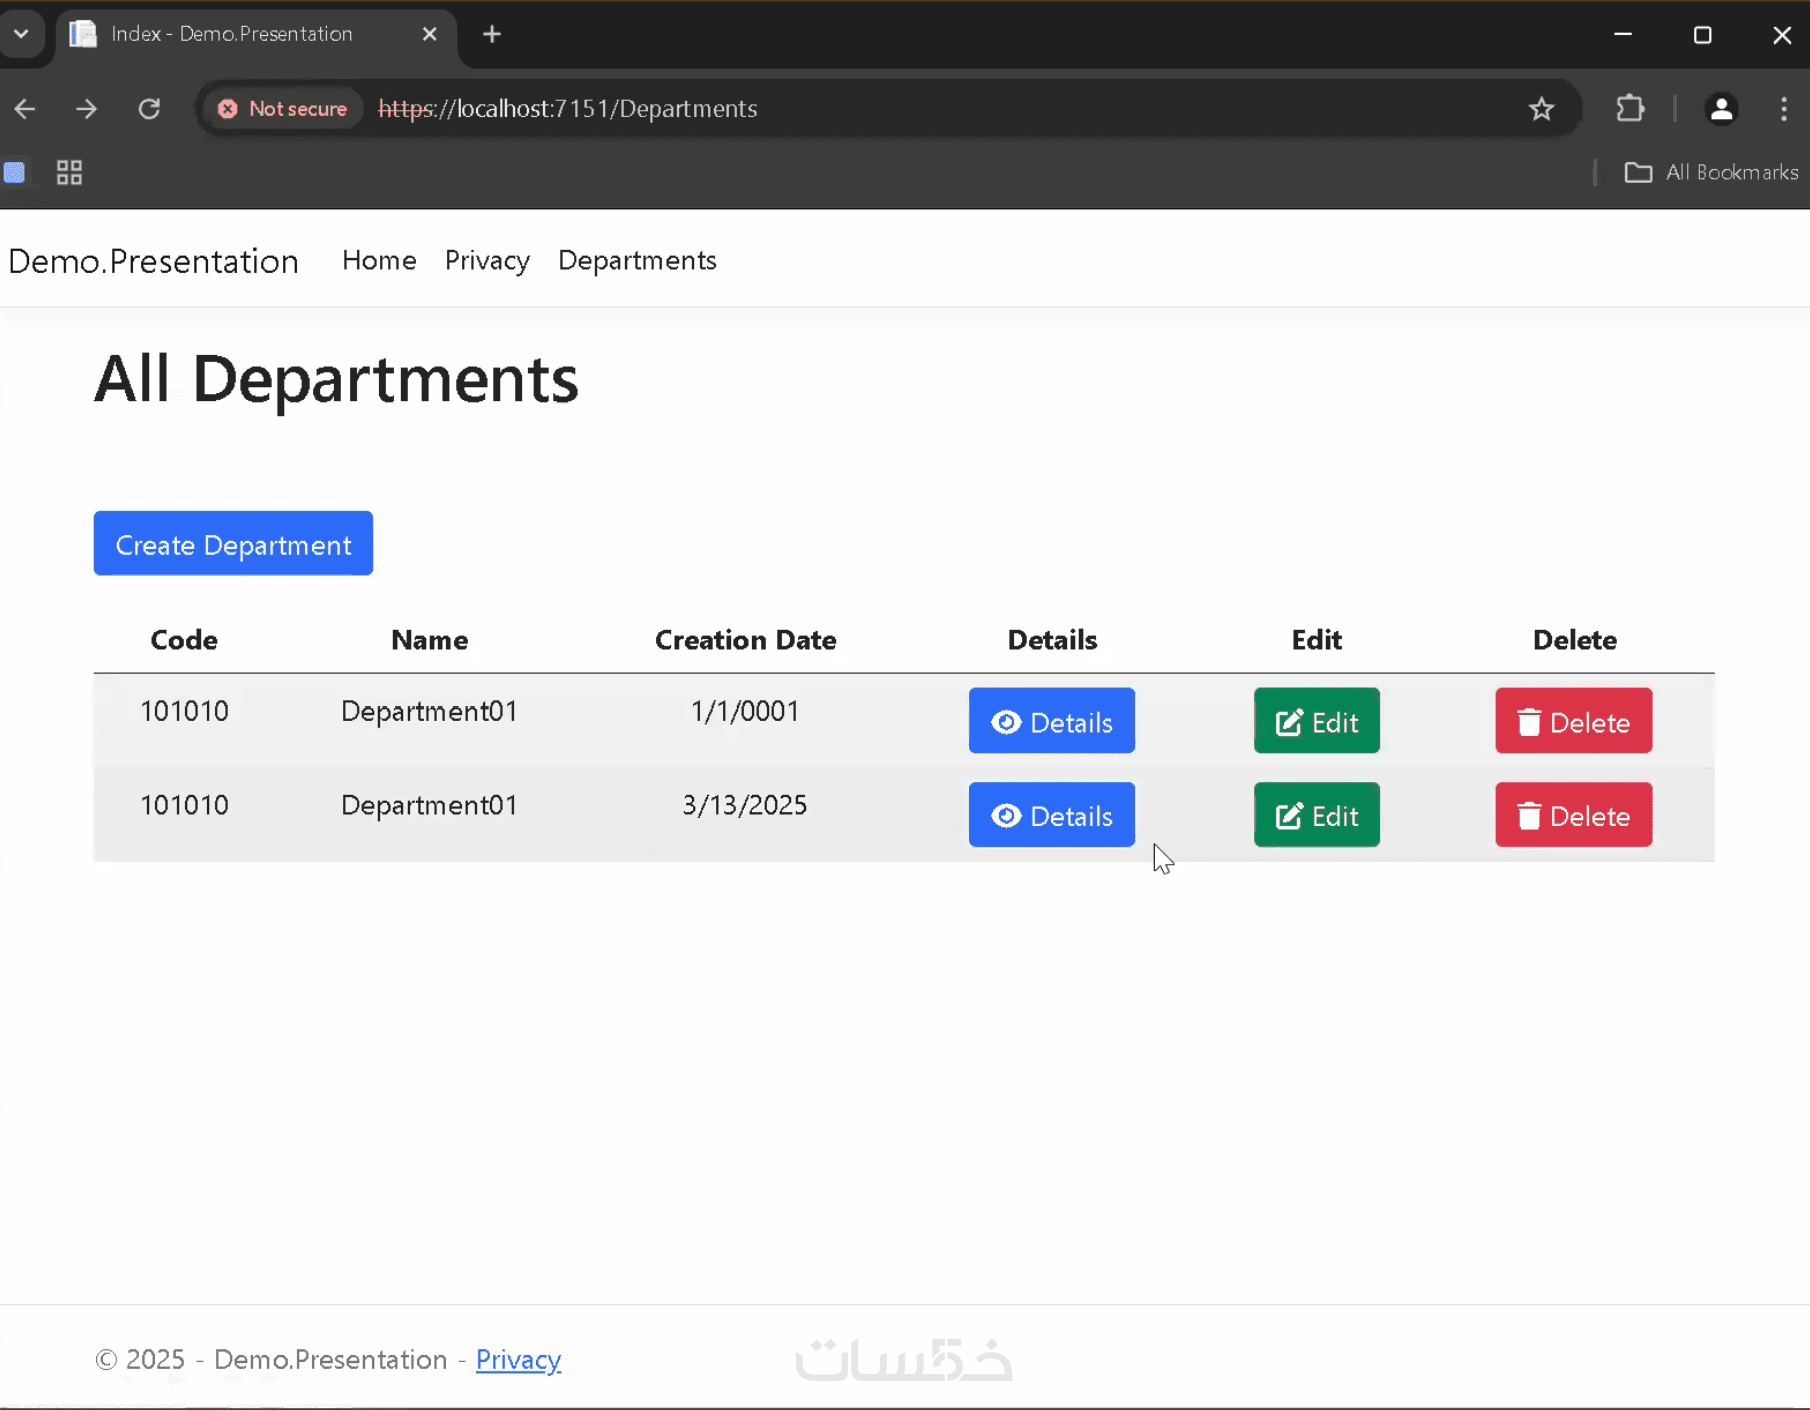
Task: Select the 3/13/2025 creation date cell
Action: [745, 805]
